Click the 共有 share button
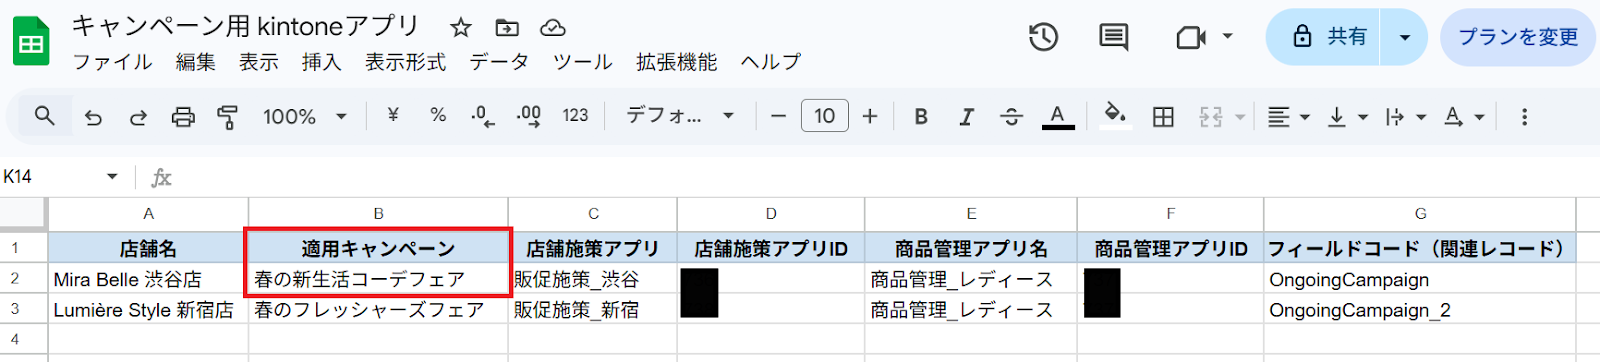The image size is (1600, 362). pyautogui.click(x=1324, y=37)
